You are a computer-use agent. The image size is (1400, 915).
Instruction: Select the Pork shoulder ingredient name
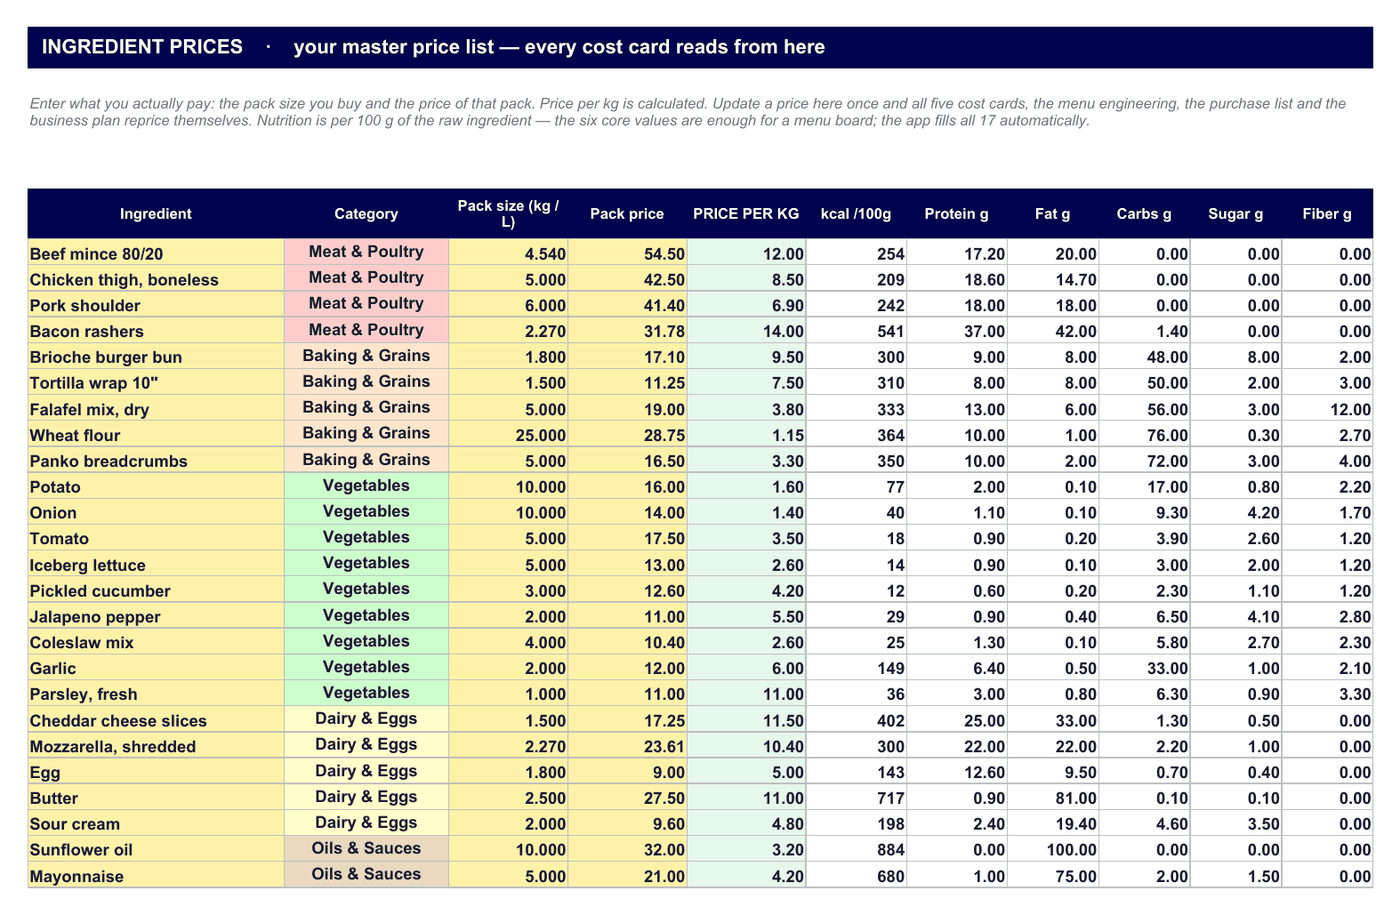pyautogui.click(x=156, y=306)
